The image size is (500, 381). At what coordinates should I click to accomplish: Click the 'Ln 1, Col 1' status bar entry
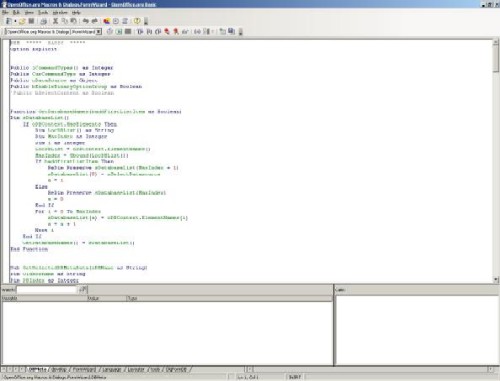(247, 377)
